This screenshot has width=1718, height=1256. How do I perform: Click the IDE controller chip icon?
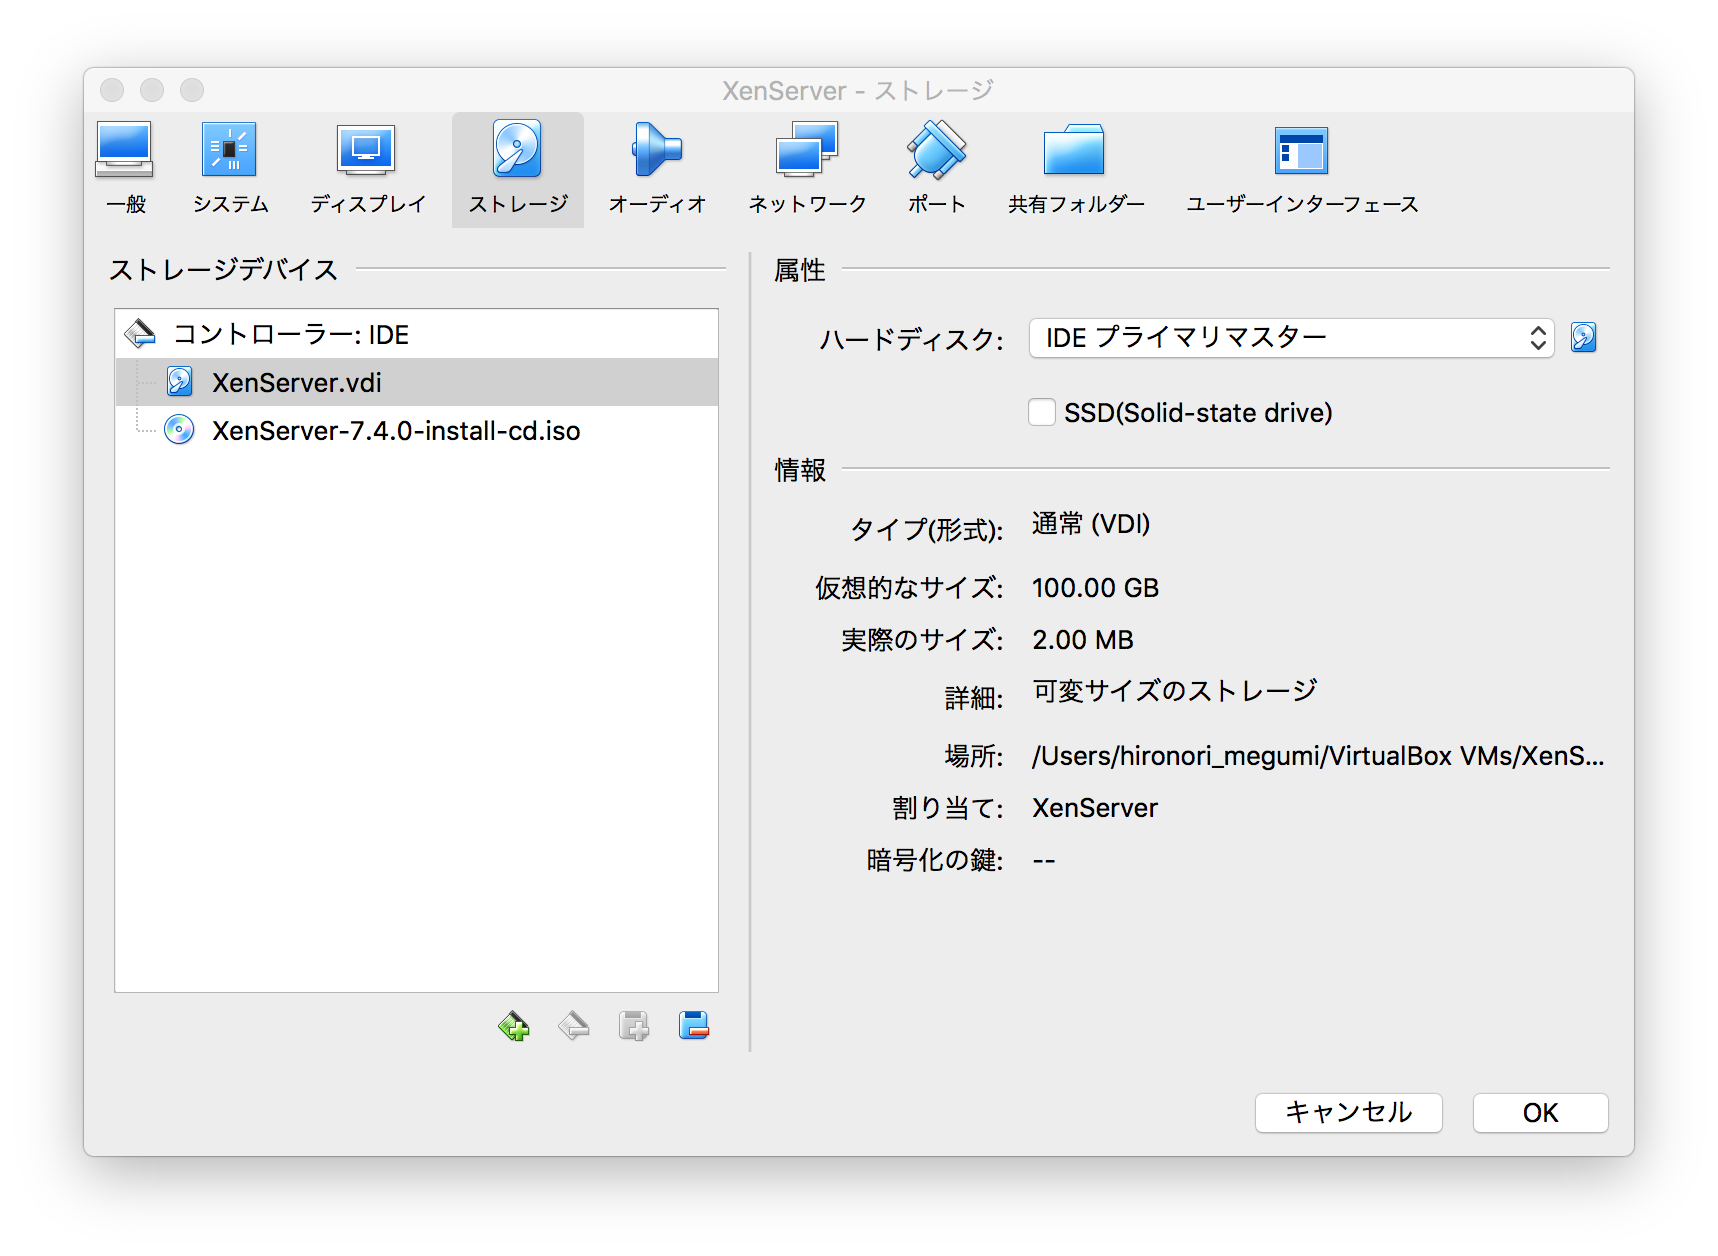tap(140, 334)
